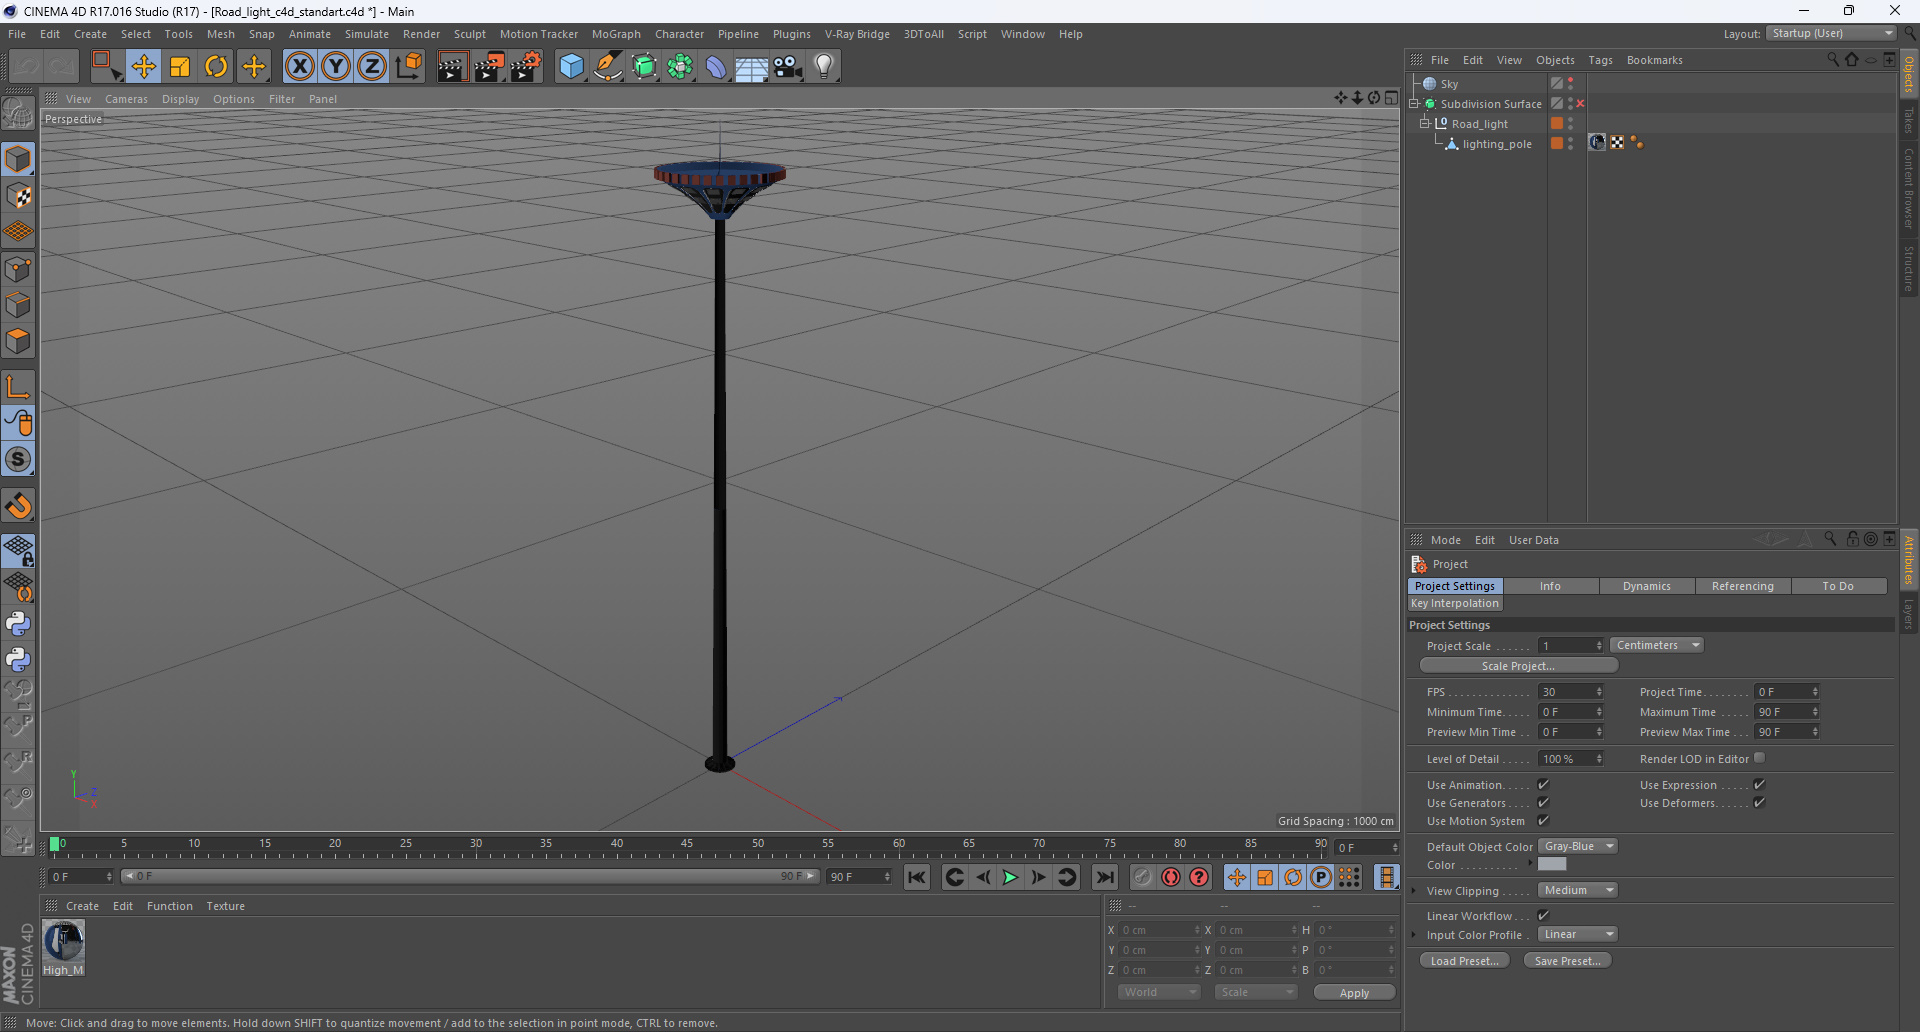Uncheck Use Animation checkbox
This screenshot has width=1920, height=1032.
(x=1543, y=785)
